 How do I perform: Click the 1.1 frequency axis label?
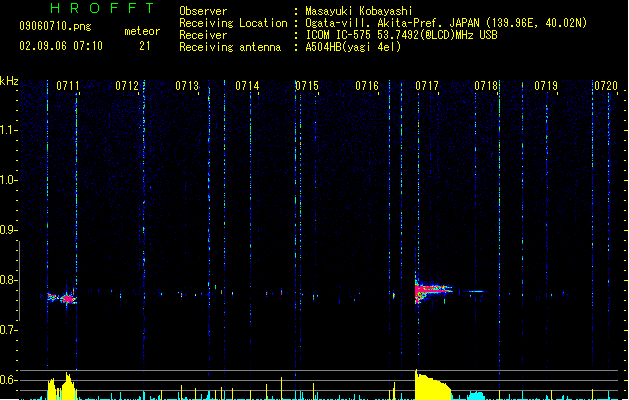click(x=8, y=130)
